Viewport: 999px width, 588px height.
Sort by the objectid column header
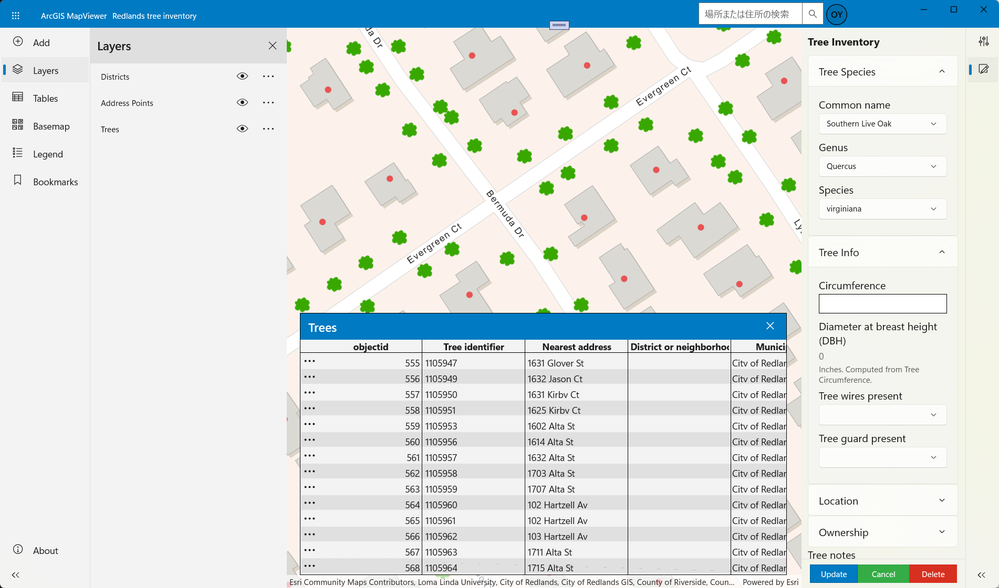[361, 347]
